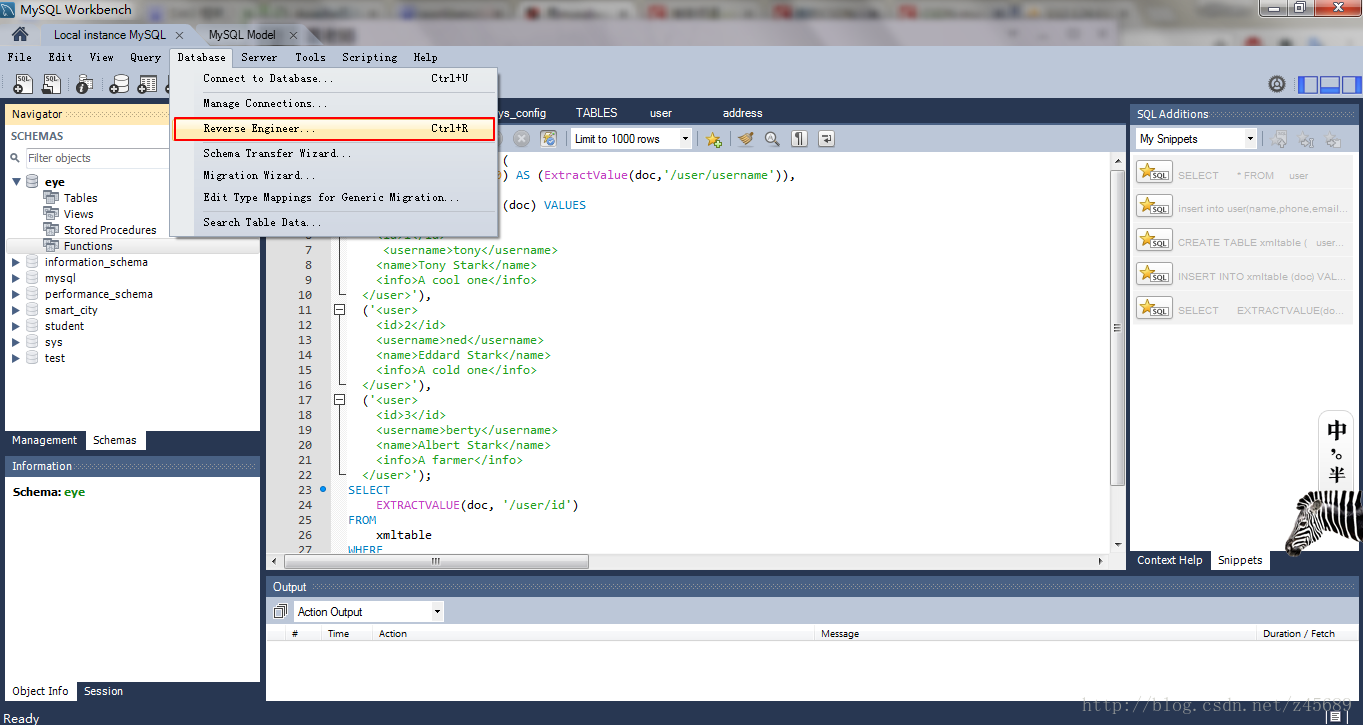Toggle the bottom output panel visibility

click(x=1329, y=84)
